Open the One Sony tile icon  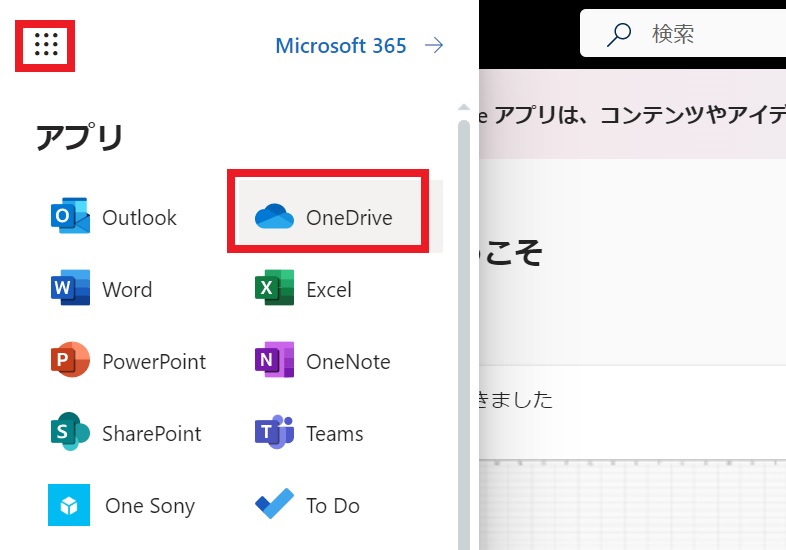coord(69,505)
